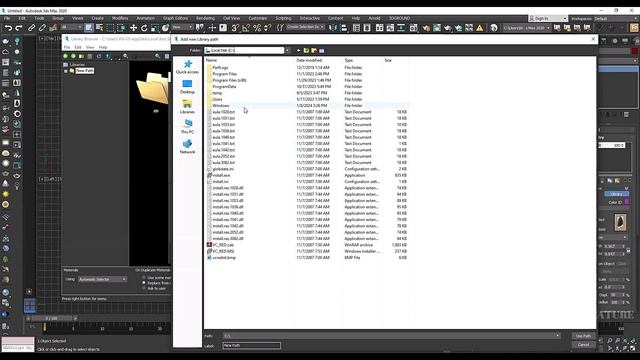Viewport: 640px width, 360px height.
Task: Select the Program Files folder
Action: coord(224,74)
